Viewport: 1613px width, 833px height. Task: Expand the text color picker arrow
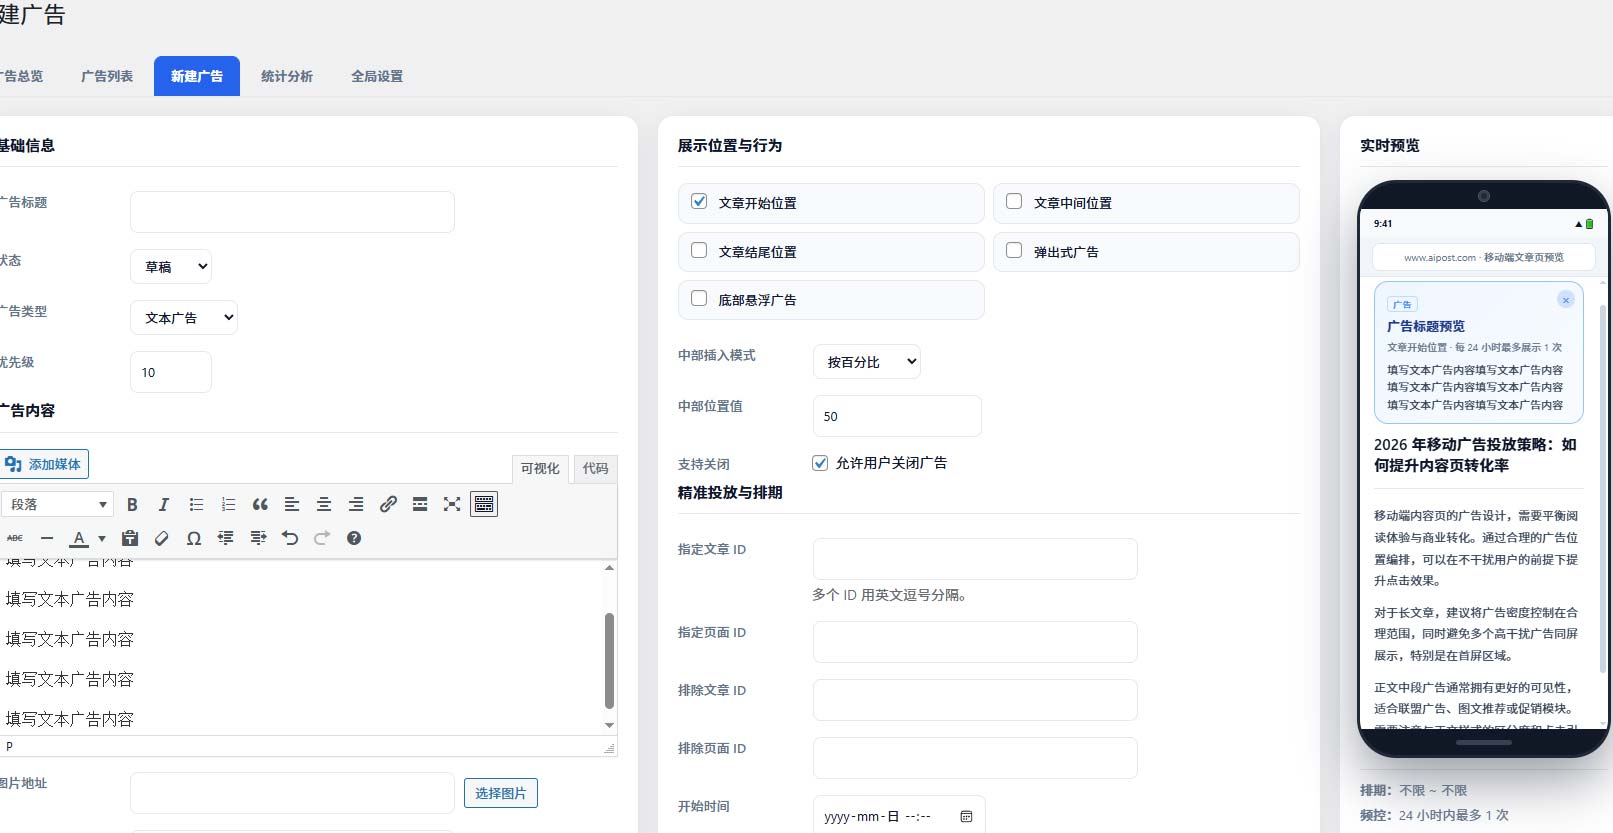(x=101, y=538)
